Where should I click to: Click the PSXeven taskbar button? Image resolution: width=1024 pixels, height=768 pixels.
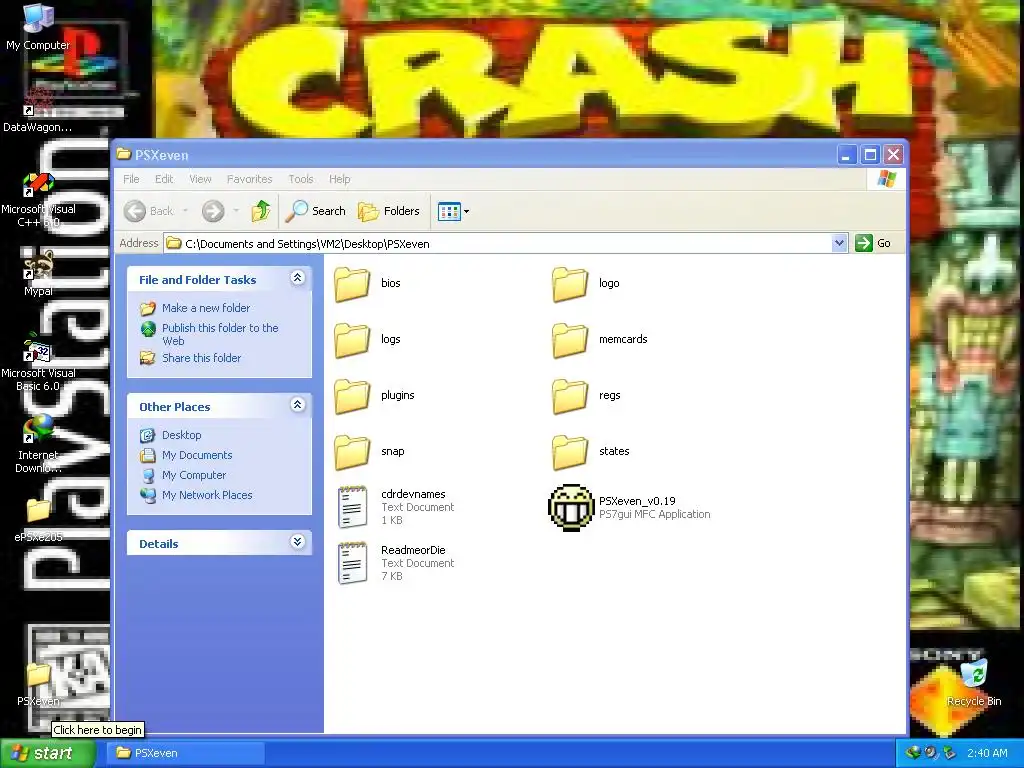coord(187,753)
